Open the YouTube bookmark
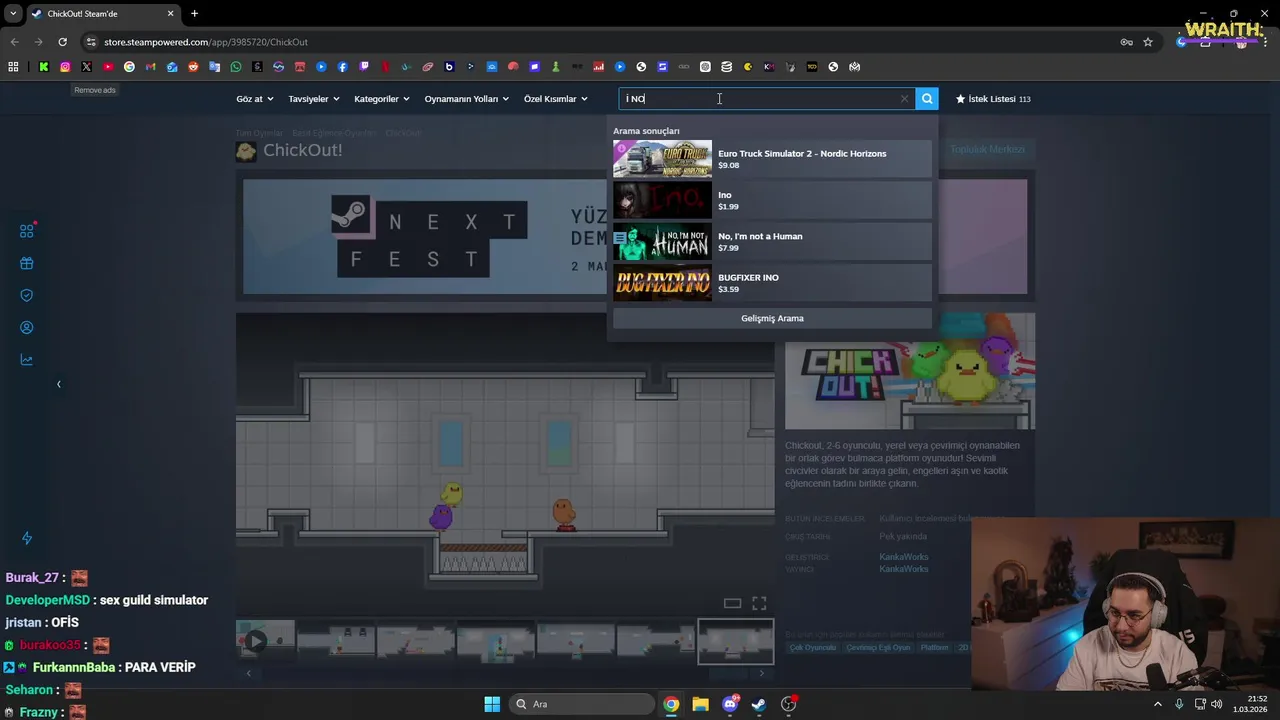The image size is (1280, 720). click(108, 67)
